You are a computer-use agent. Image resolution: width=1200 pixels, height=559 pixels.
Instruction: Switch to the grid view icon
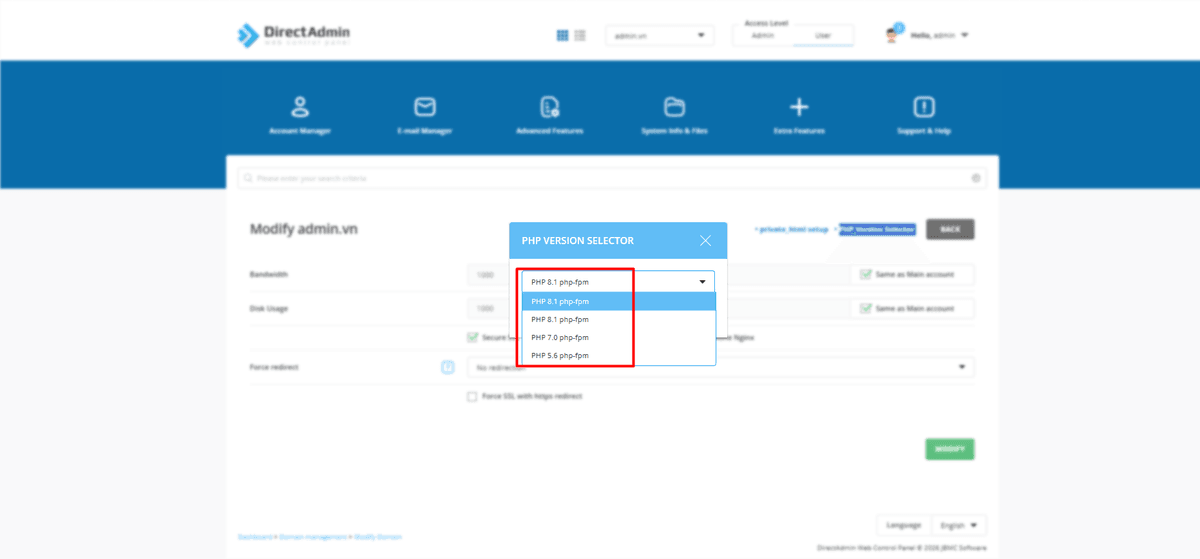(x=563, y=36)
